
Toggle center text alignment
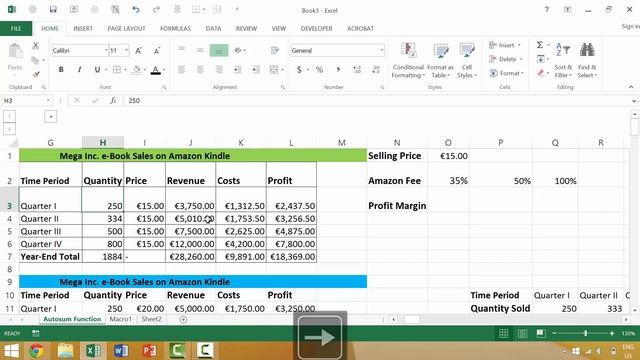200,70
